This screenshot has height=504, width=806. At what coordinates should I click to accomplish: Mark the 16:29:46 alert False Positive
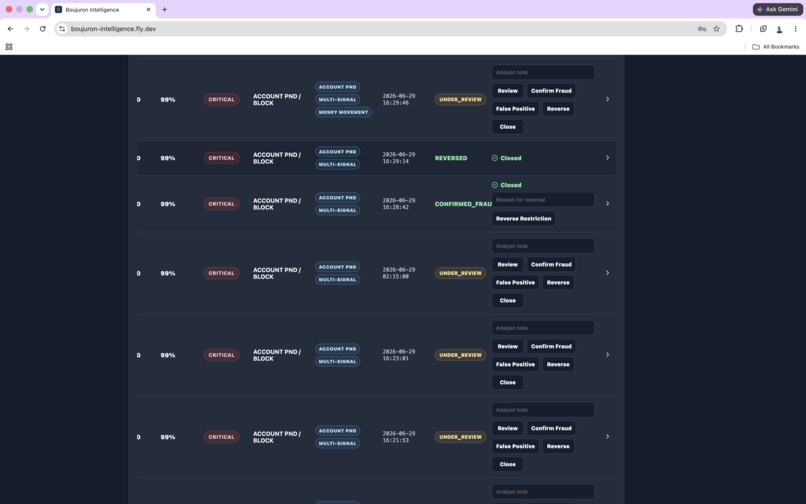[515, 109]
